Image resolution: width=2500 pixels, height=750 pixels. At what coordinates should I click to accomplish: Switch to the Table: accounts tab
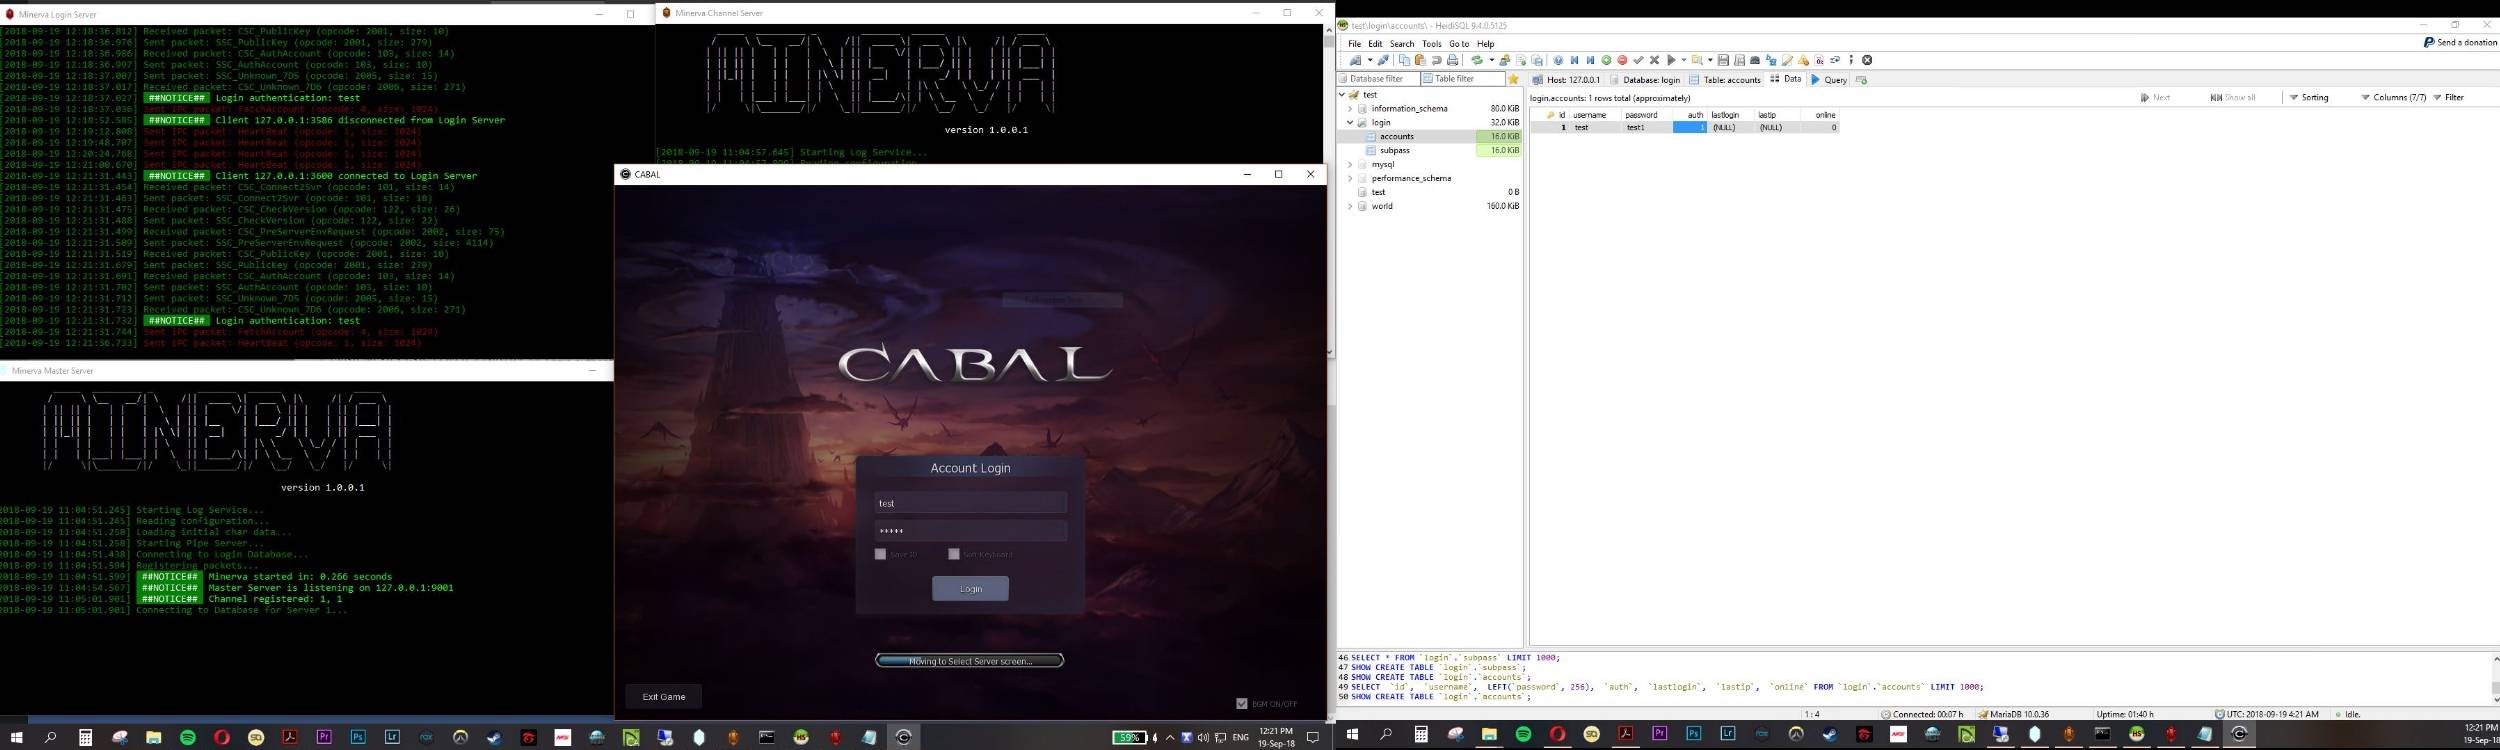[1725, 80]
